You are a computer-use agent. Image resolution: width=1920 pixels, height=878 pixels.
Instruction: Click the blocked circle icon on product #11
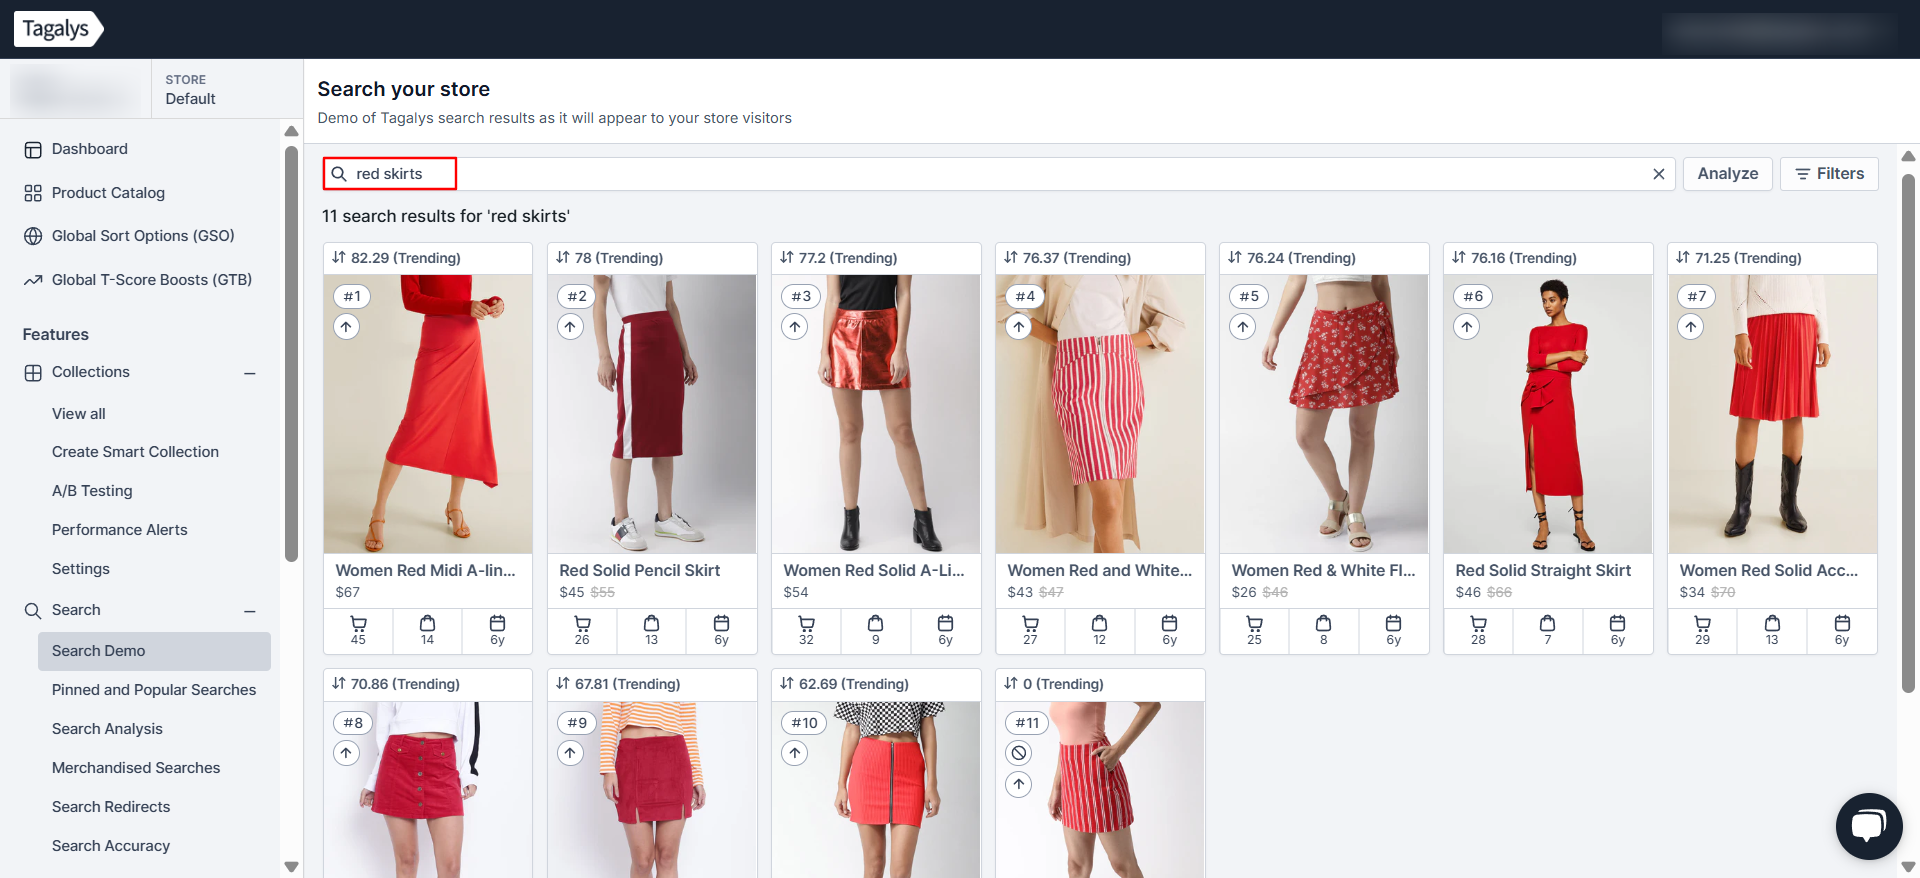click(1018, 753)
